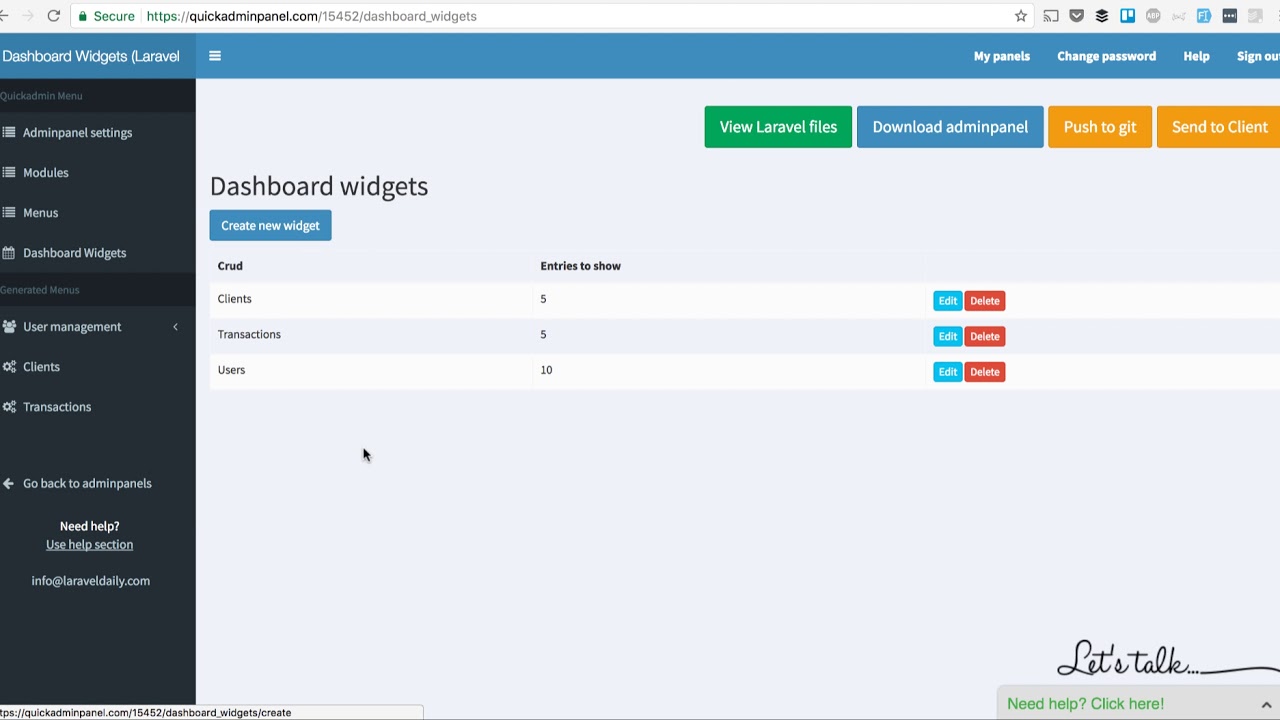Click the Adminpanel settings list icon
This screenshot has width=1280, height=720.
(x=8, y=132)
